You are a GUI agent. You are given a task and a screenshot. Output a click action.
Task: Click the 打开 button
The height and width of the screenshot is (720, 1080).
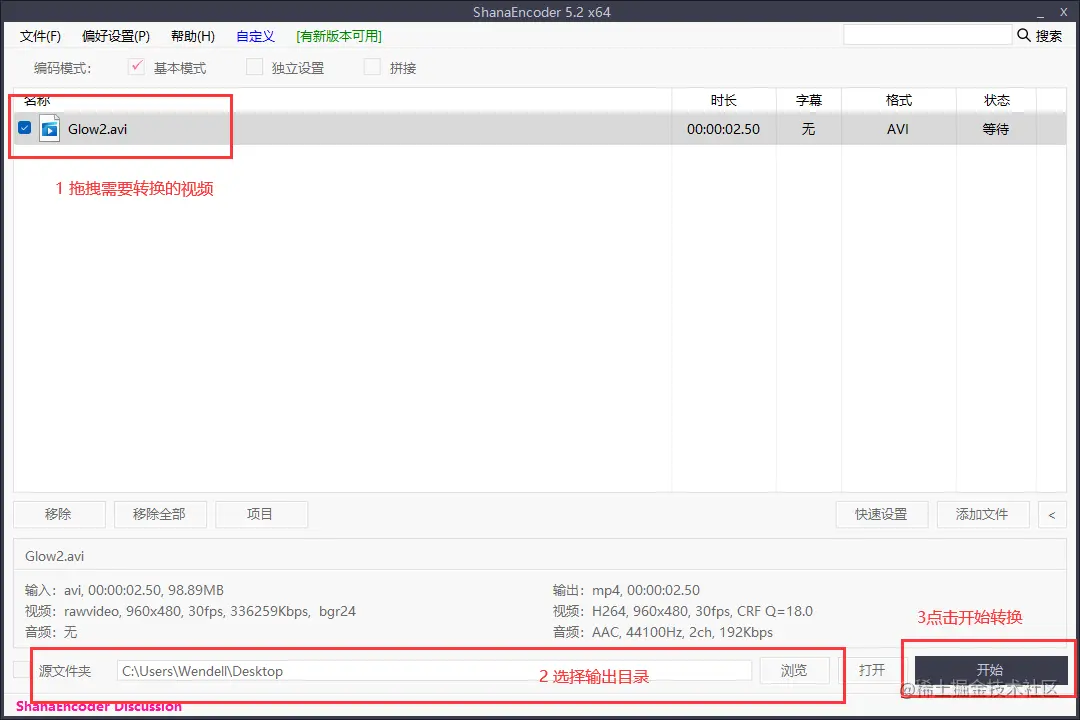[872, 670]
